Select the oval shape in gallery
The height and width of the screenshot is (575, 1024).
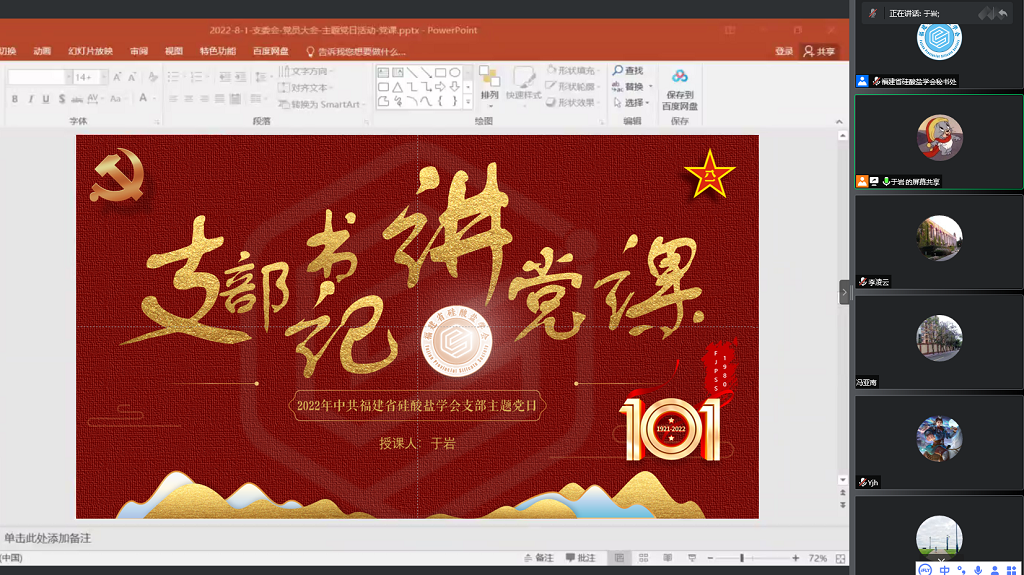coord(455,72)
